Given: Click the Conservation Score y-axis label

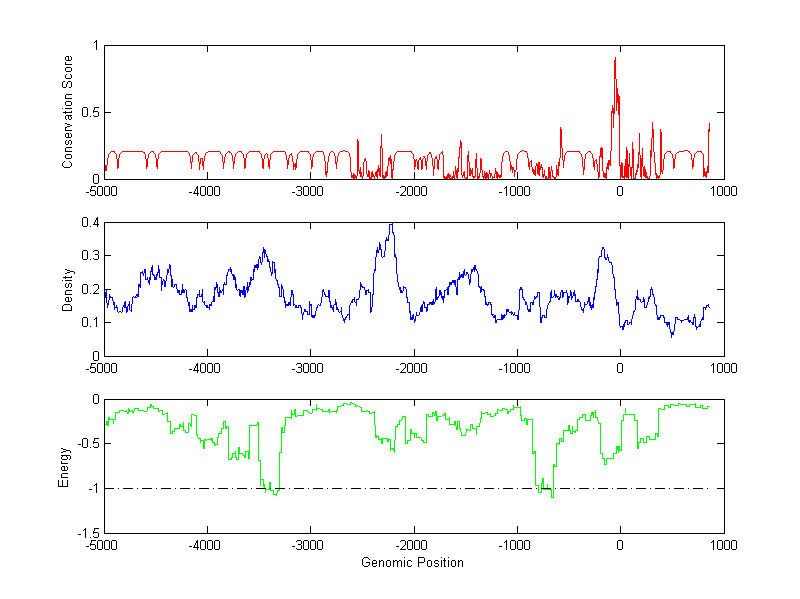Looking at the screenshot, I should pyautogui.click(x=67, y=112).
